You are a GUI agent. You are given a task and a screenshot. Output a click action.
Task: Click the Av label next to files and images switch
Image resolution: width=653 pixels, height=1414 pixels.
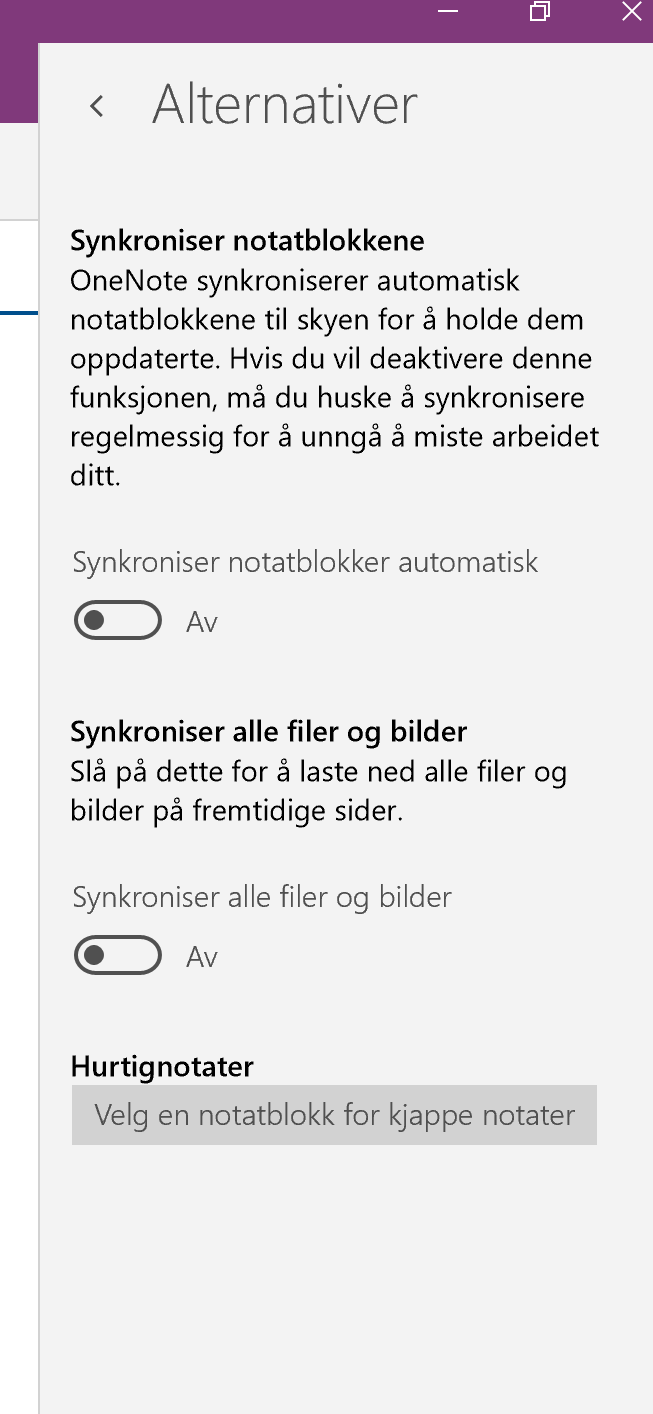click(x=202, y=957)
